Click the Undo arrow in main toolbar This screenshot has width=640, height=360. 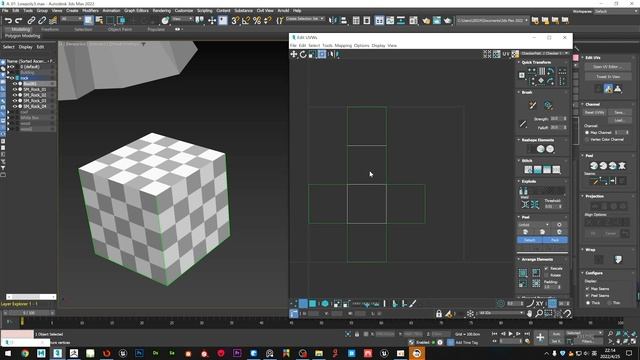pyautogui.click(x=8, y=20)
